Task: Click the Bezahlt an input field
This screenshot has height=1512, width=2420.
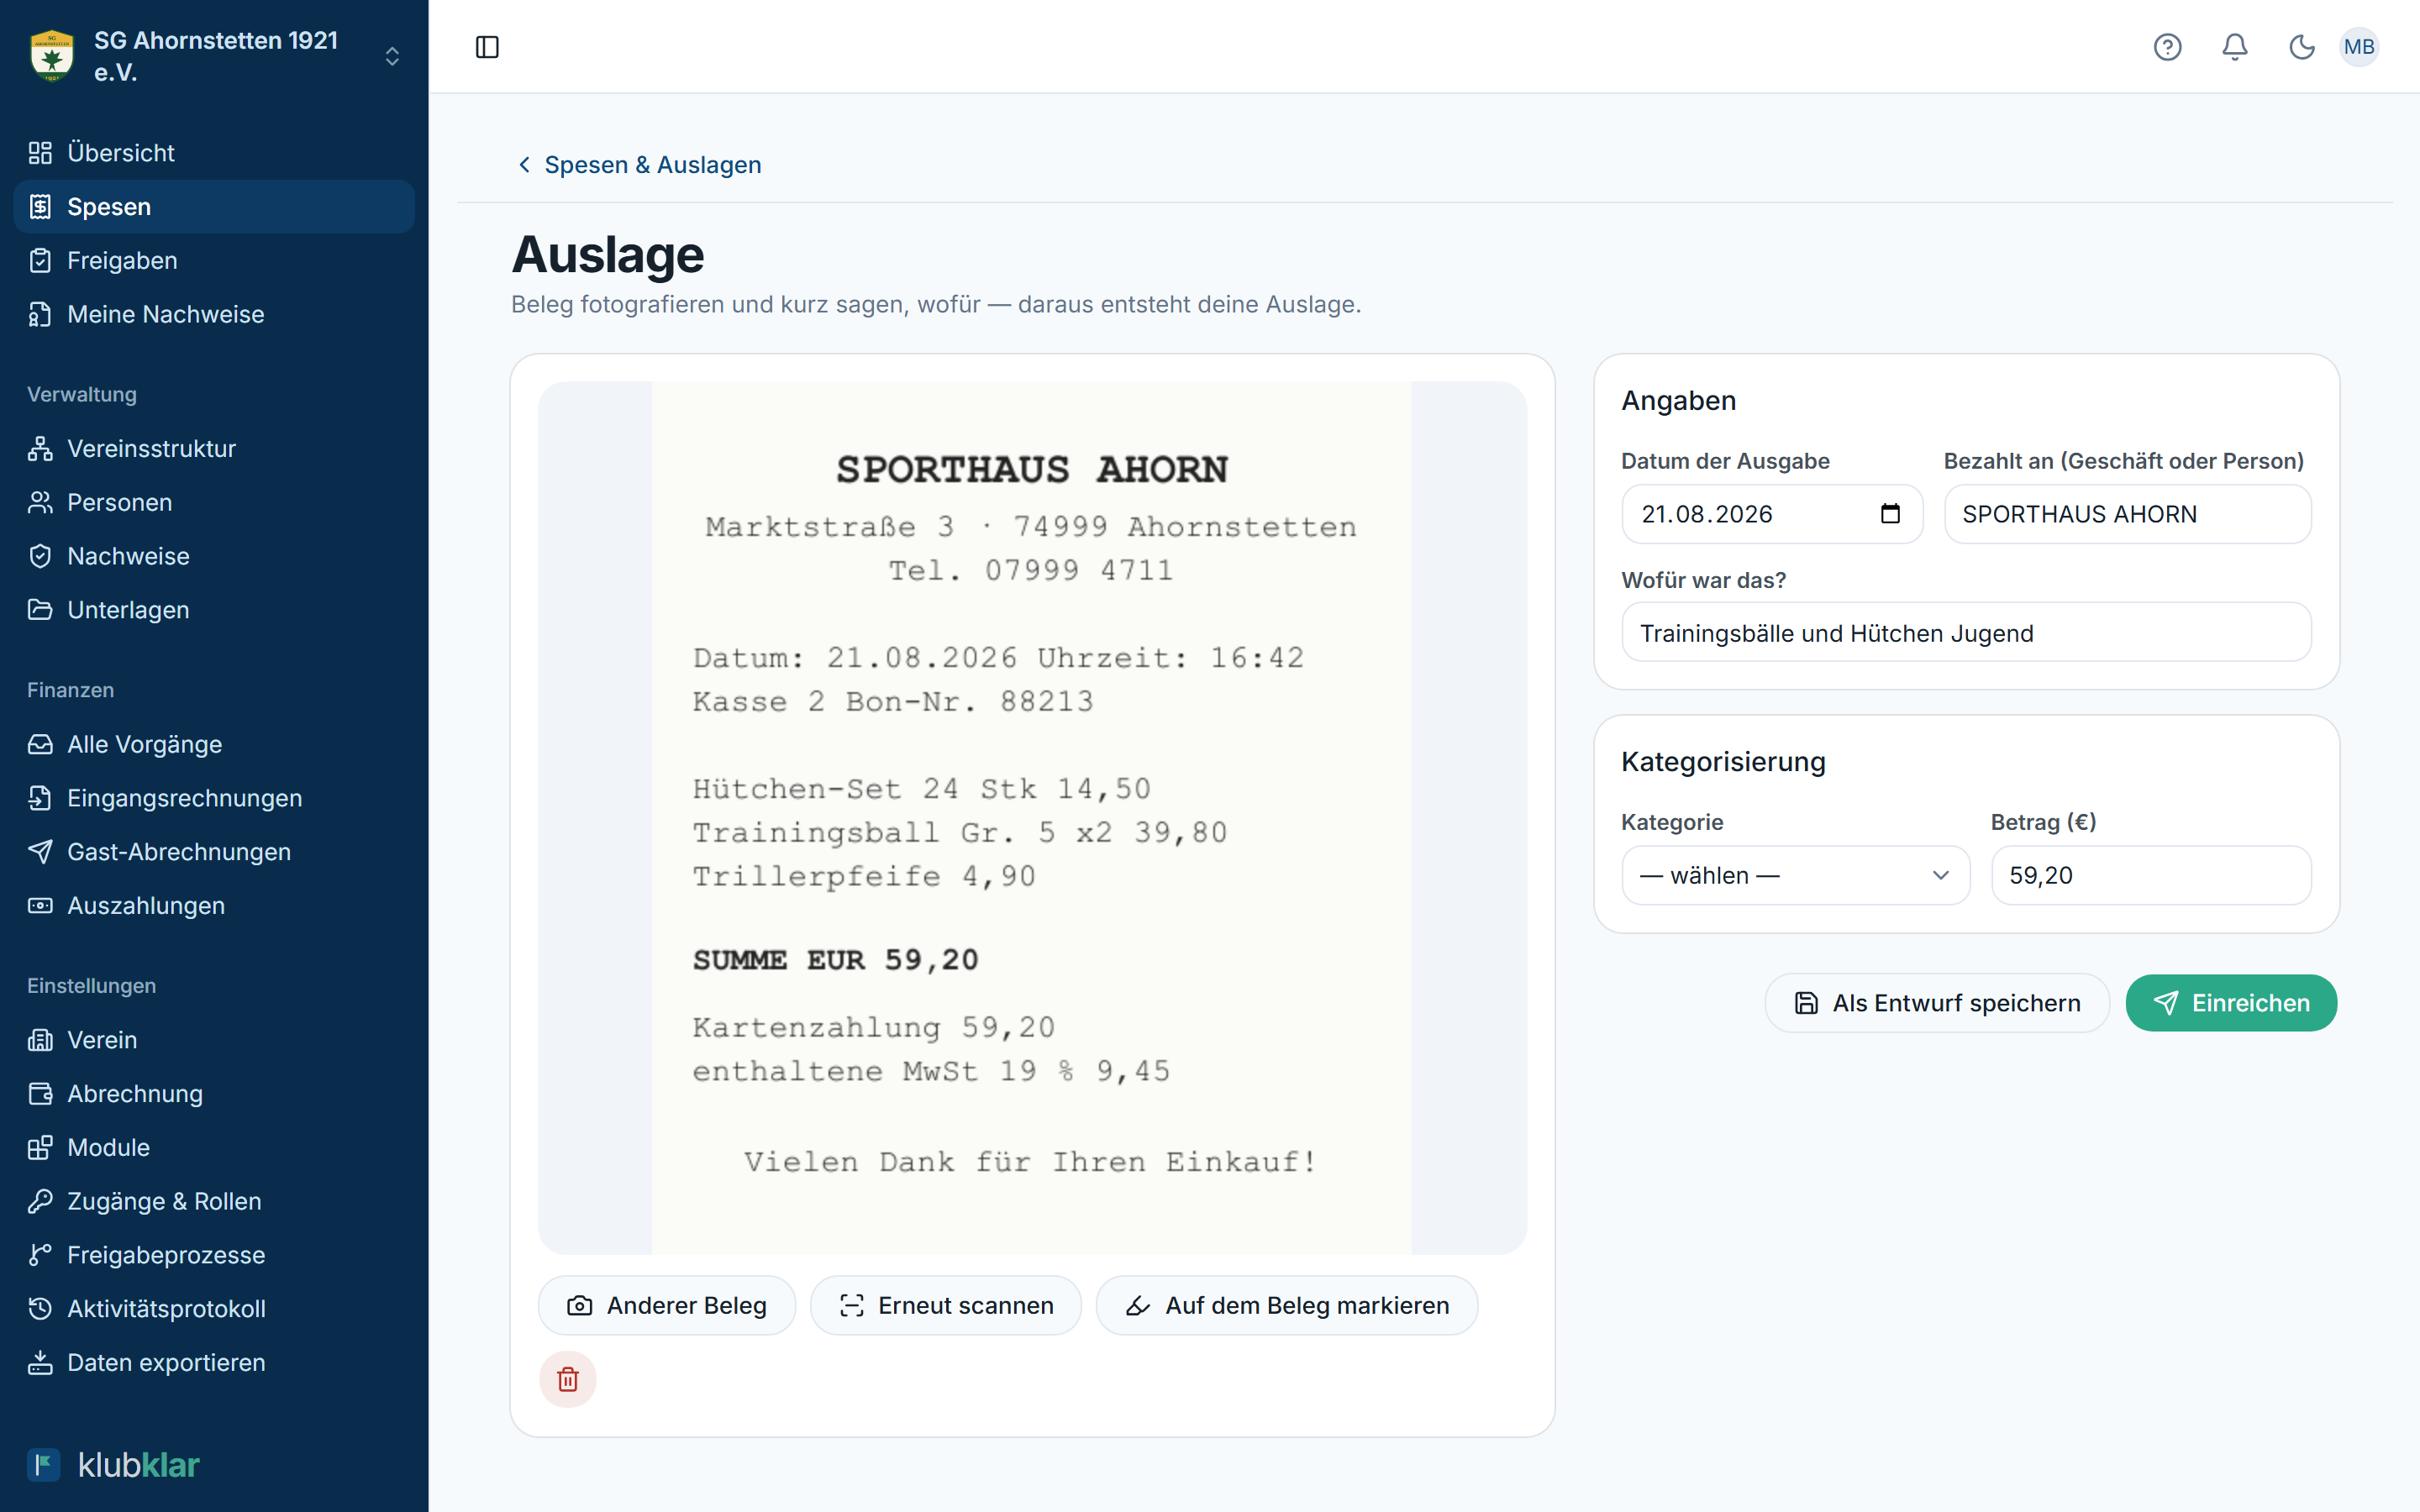Action: [2127, 514]
